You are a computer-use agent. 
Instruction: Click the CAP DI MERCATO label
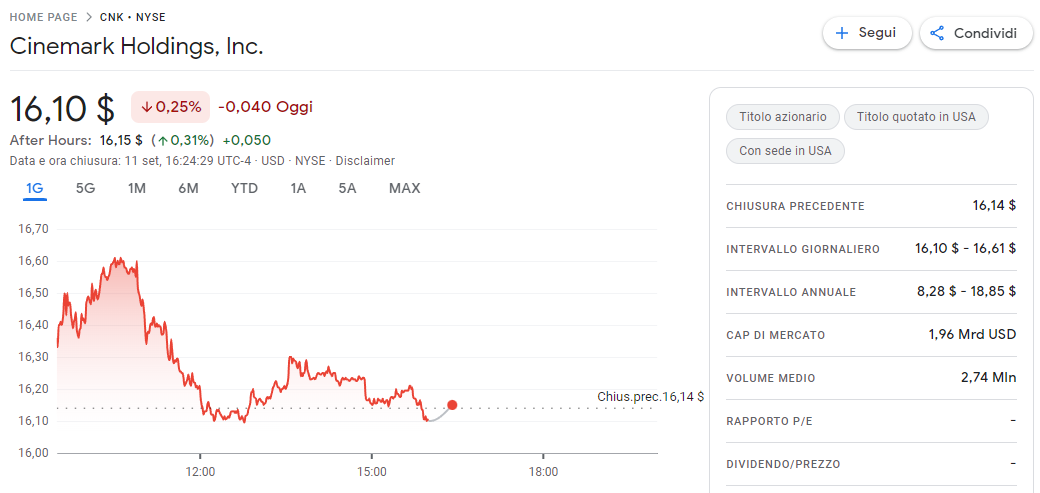775,336
